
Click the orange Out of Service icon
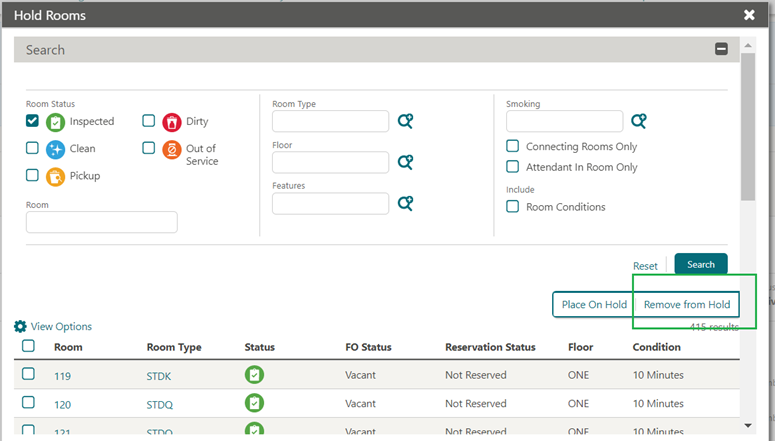(171, 149)
